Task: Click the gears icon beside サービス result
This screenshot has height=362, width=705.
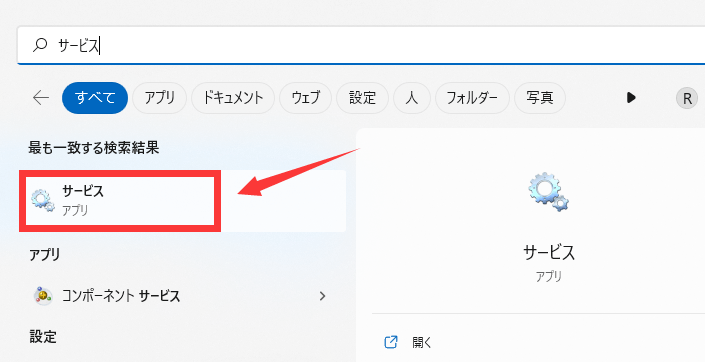Action: [x=43, y=201]
